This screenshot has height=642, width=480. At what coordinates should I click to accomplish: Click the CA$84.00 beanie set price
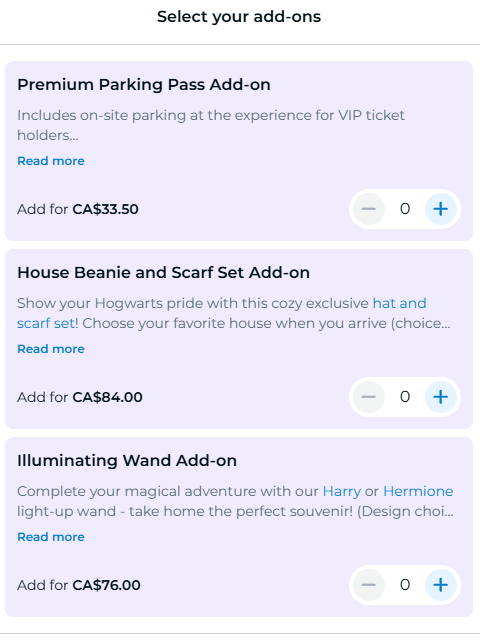(x=107, y=397)
